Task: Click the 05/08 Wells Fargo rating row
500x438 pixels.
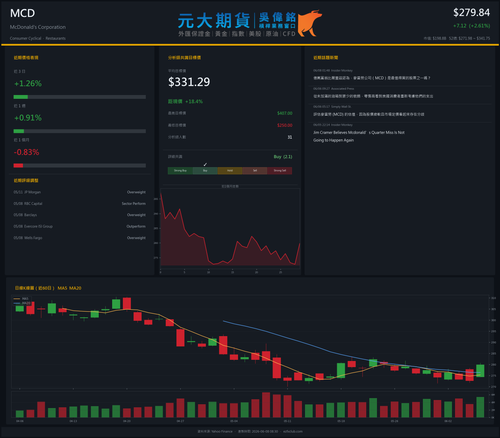Action: (x=80, y=238)
